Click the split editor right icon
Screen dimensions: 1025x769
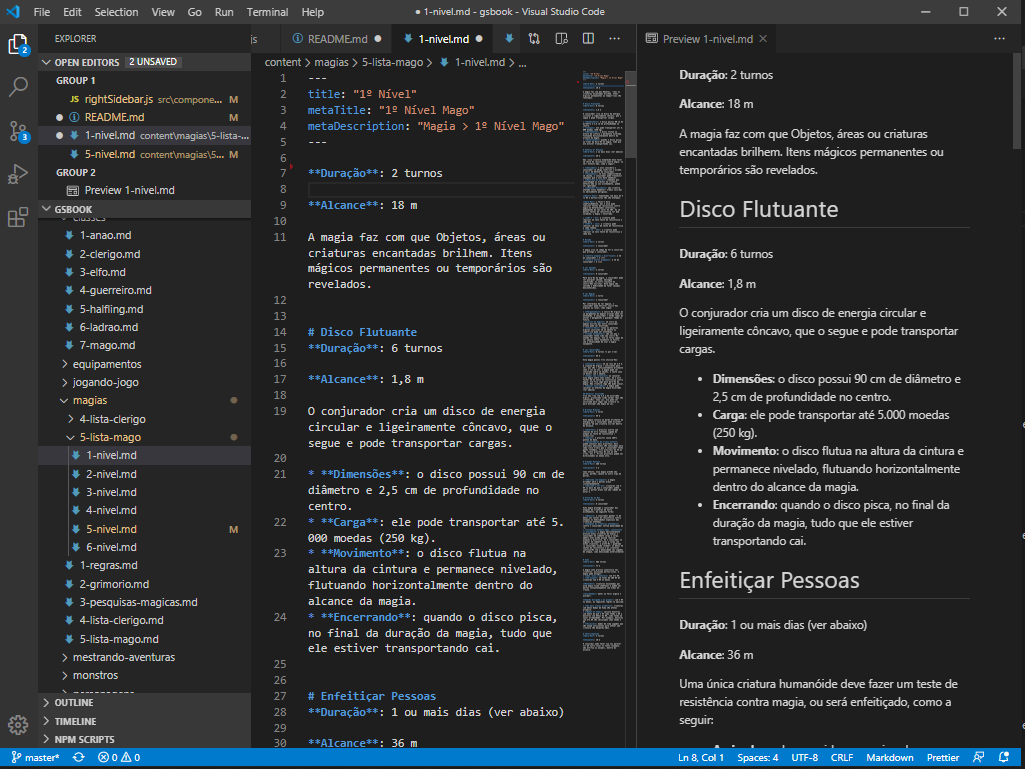588,39
